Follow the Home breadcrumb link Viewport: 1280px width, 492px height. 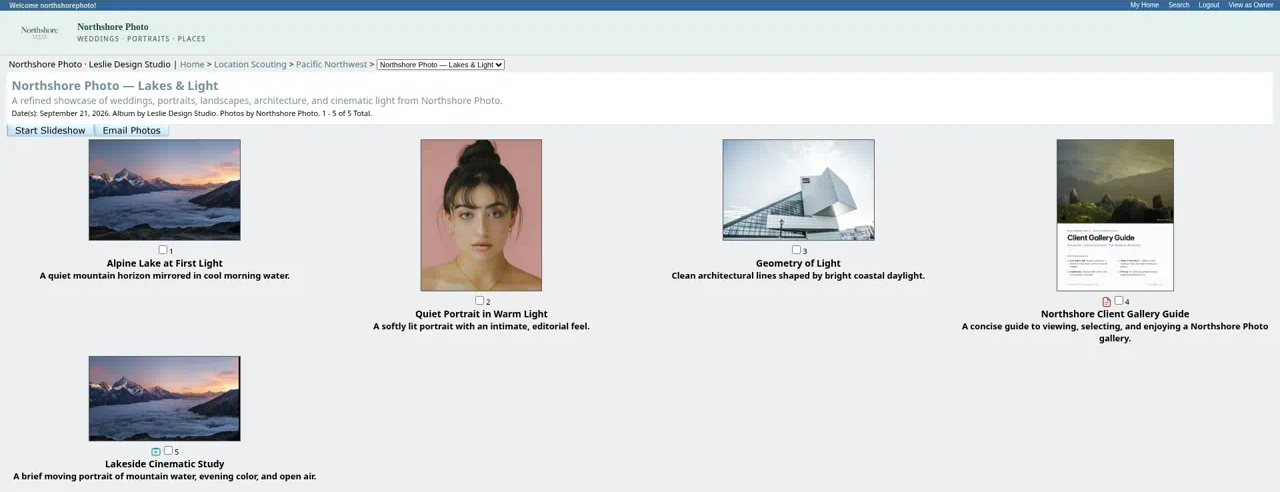click(192, 64)
